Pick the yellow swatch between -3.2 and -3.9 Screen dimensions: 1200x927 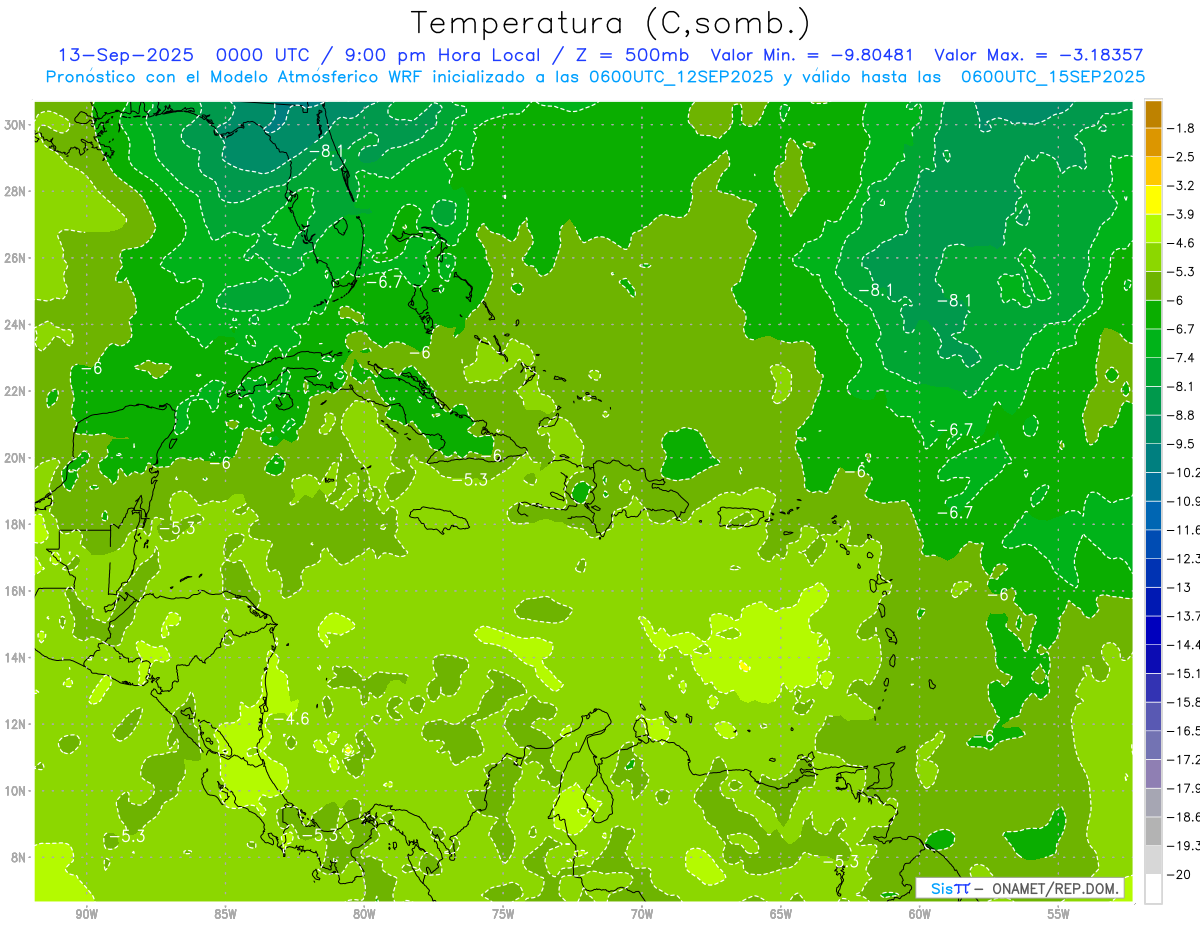[x=1153, y=200]
